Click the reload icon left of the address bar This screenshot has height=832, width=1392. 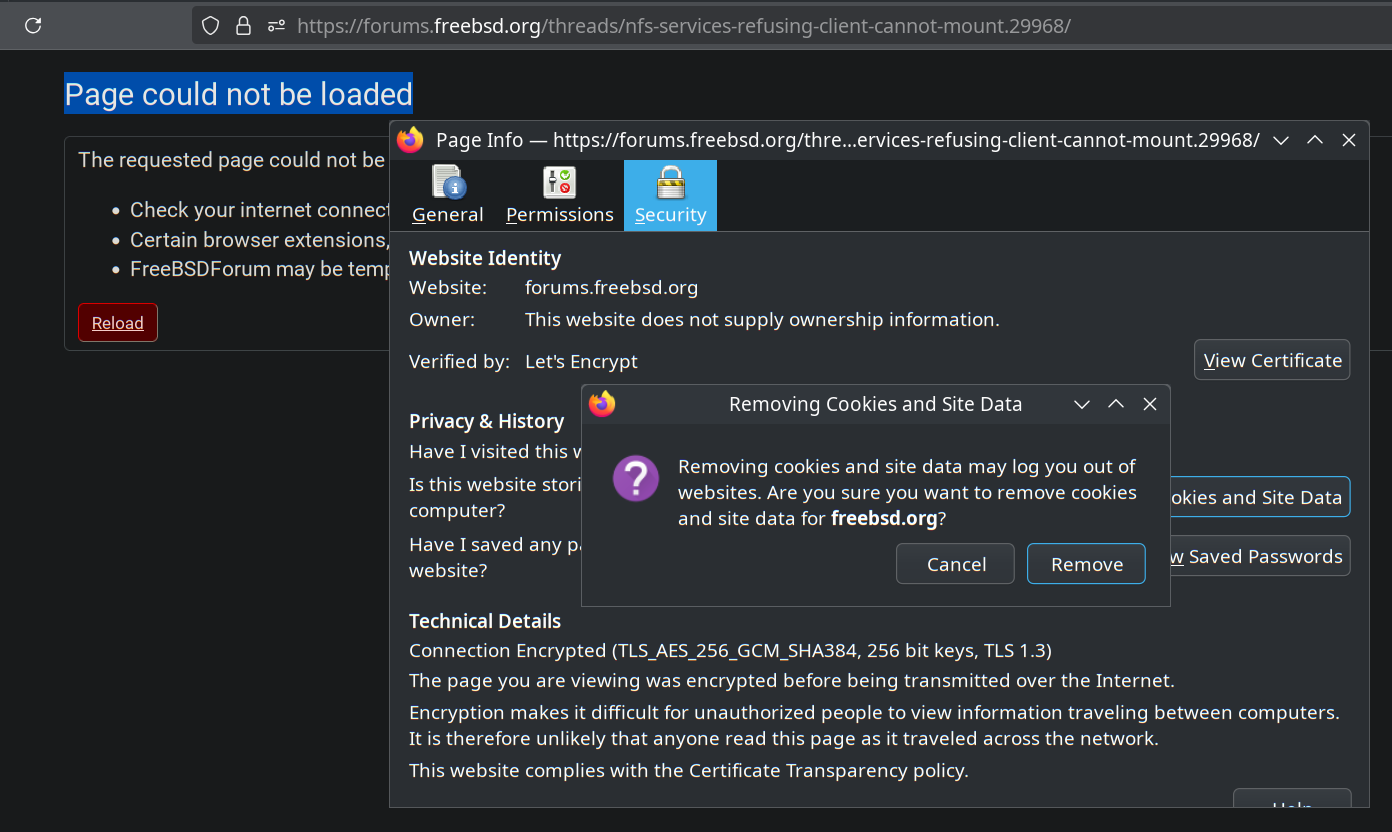coord(34,25)
